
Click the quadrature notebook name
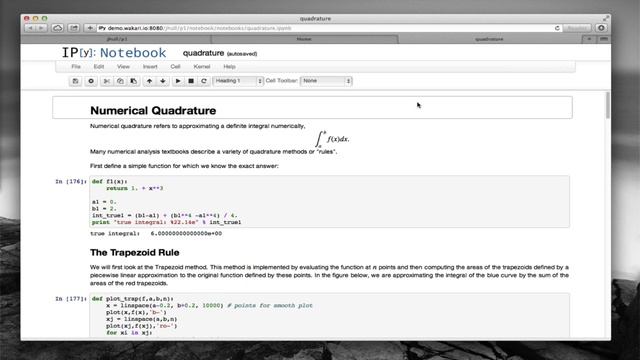pos(203,53)
